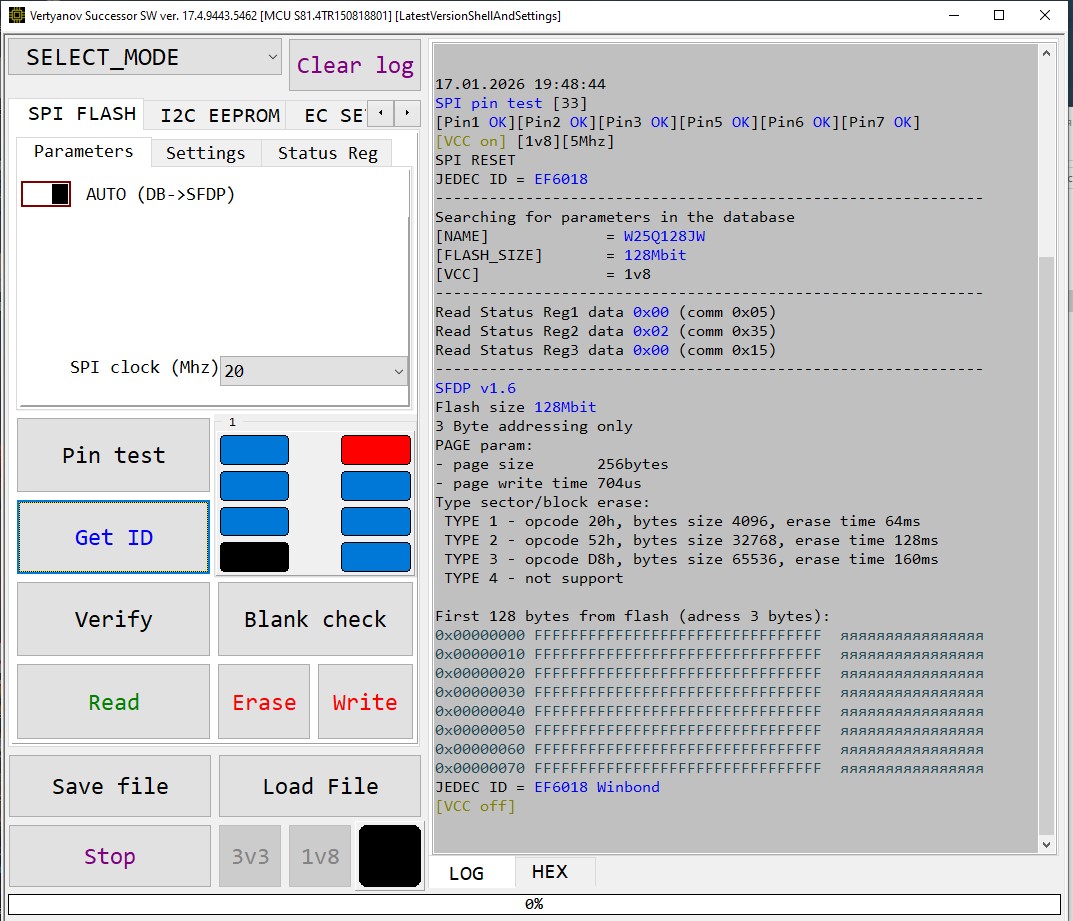Toggle the AUTO (DB->SFDP) switch
Viewport: 1073px width, 921px height.
click(x=46, y=194)
